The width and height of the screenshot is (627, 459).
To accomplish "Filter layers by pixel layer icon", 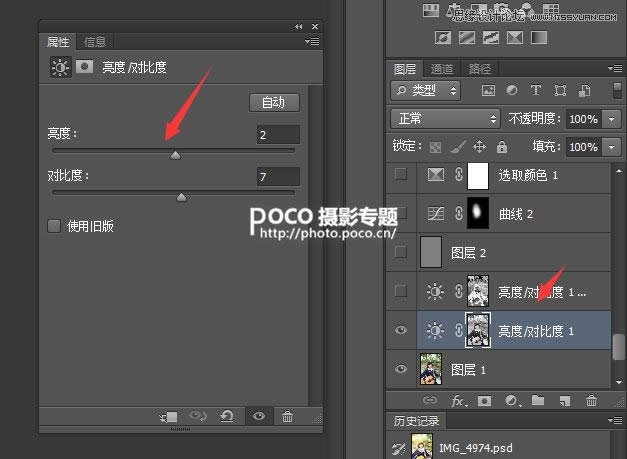I will pos(488,91).
